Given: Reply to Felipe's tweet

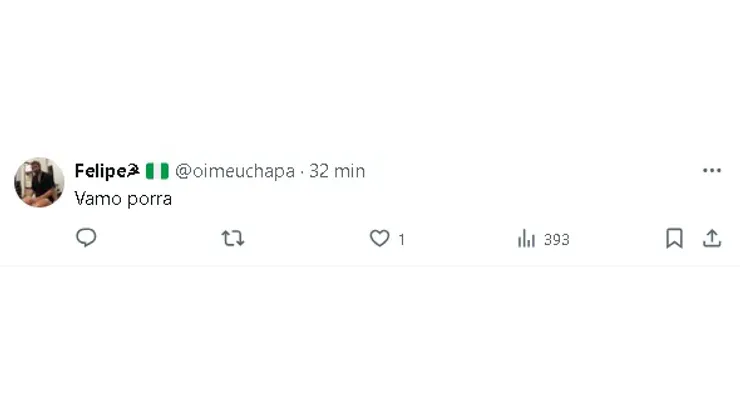Looking at the screenshot, I should [x=87, y=238].
